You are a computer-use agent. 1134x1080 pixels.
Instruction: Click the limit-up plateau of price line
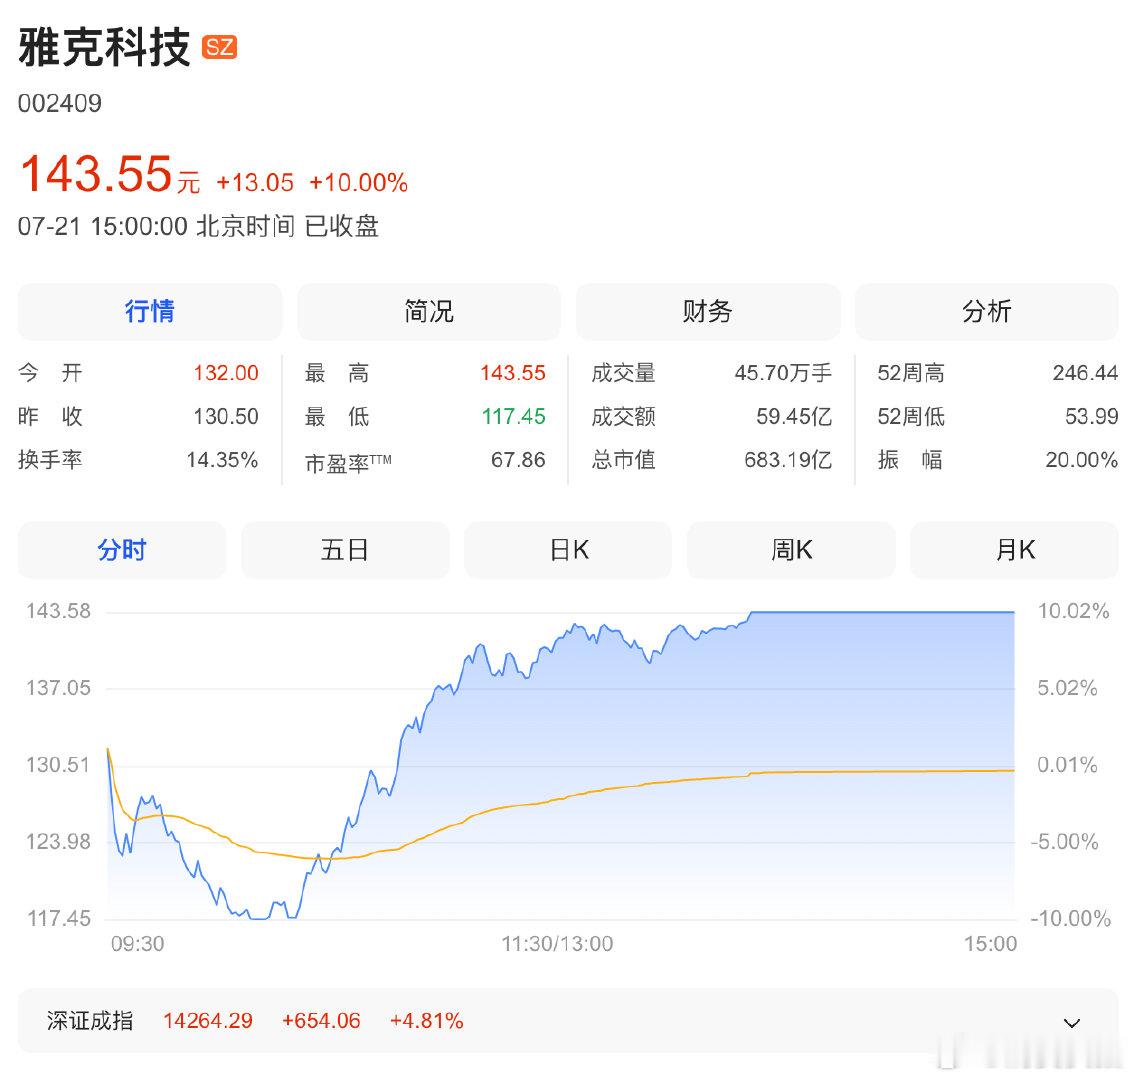click(x=882, y=613)
